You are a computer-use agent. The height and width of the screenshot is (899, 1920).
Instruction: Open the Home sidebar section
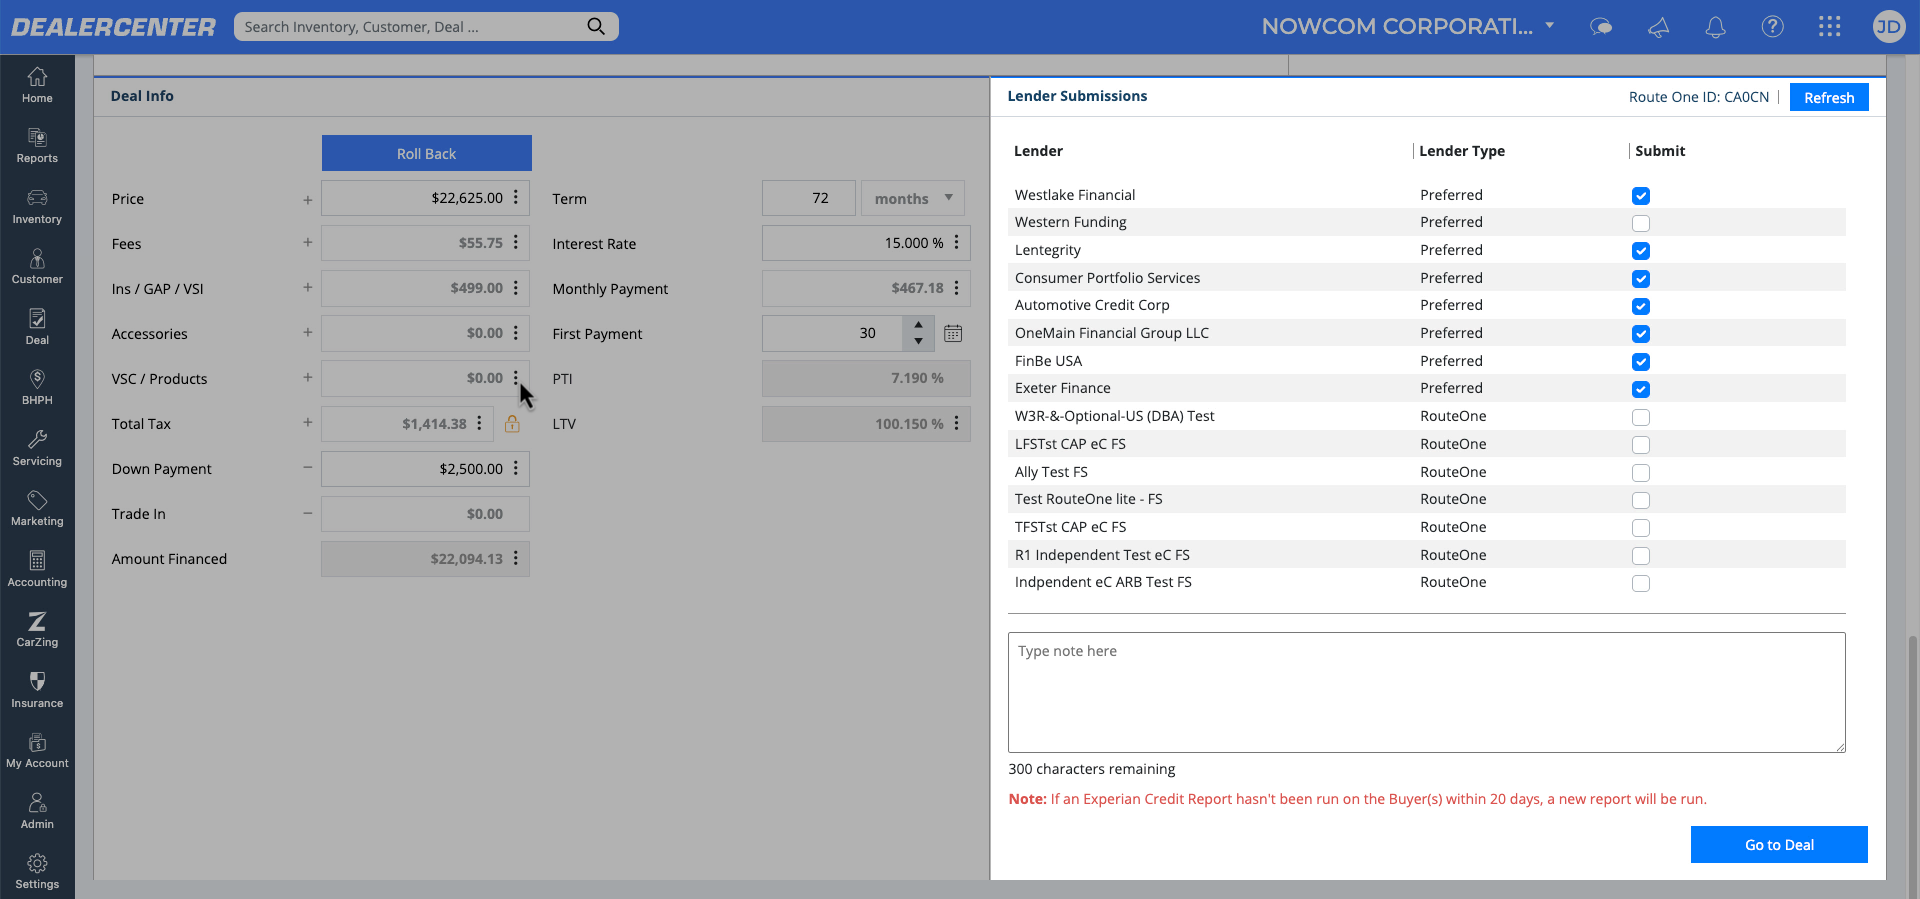[37, 85]
